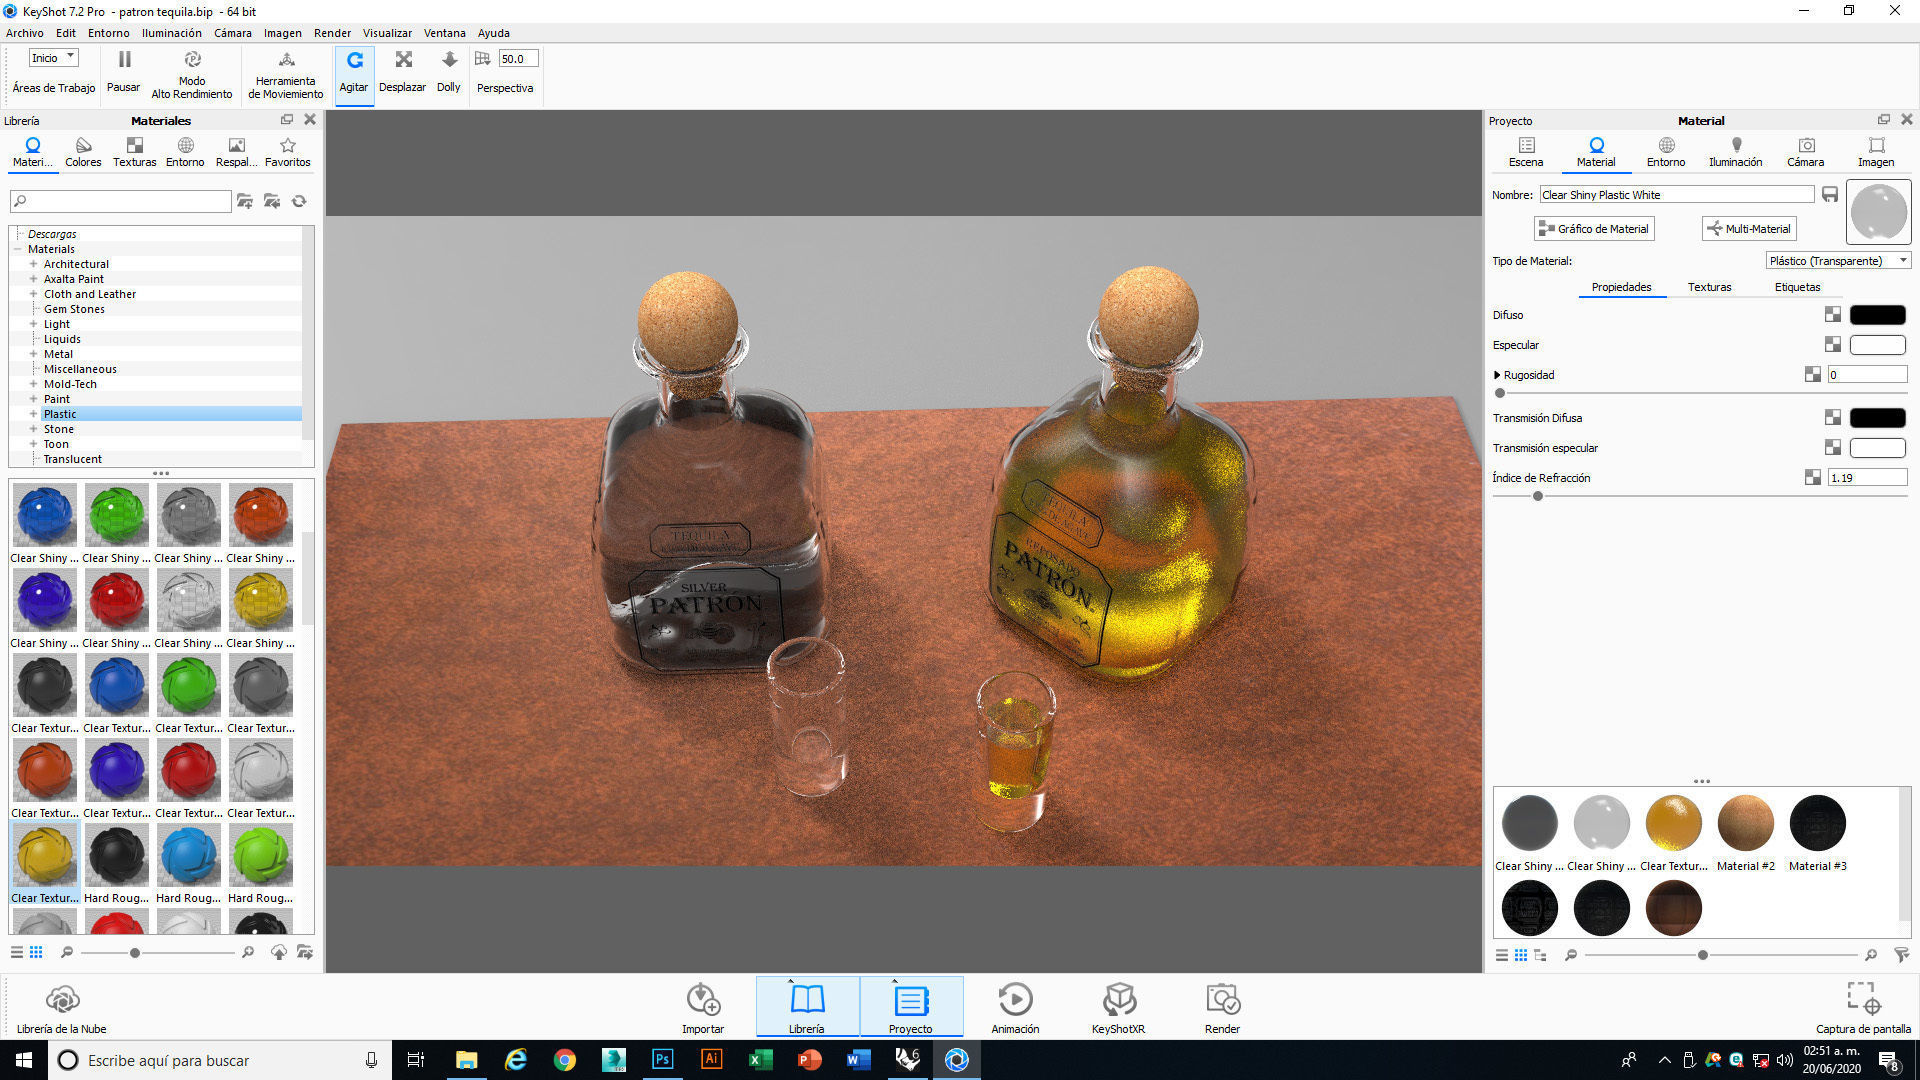Open the Áreas de Trabajo Inicio dropdown

(x=53, y=58)
